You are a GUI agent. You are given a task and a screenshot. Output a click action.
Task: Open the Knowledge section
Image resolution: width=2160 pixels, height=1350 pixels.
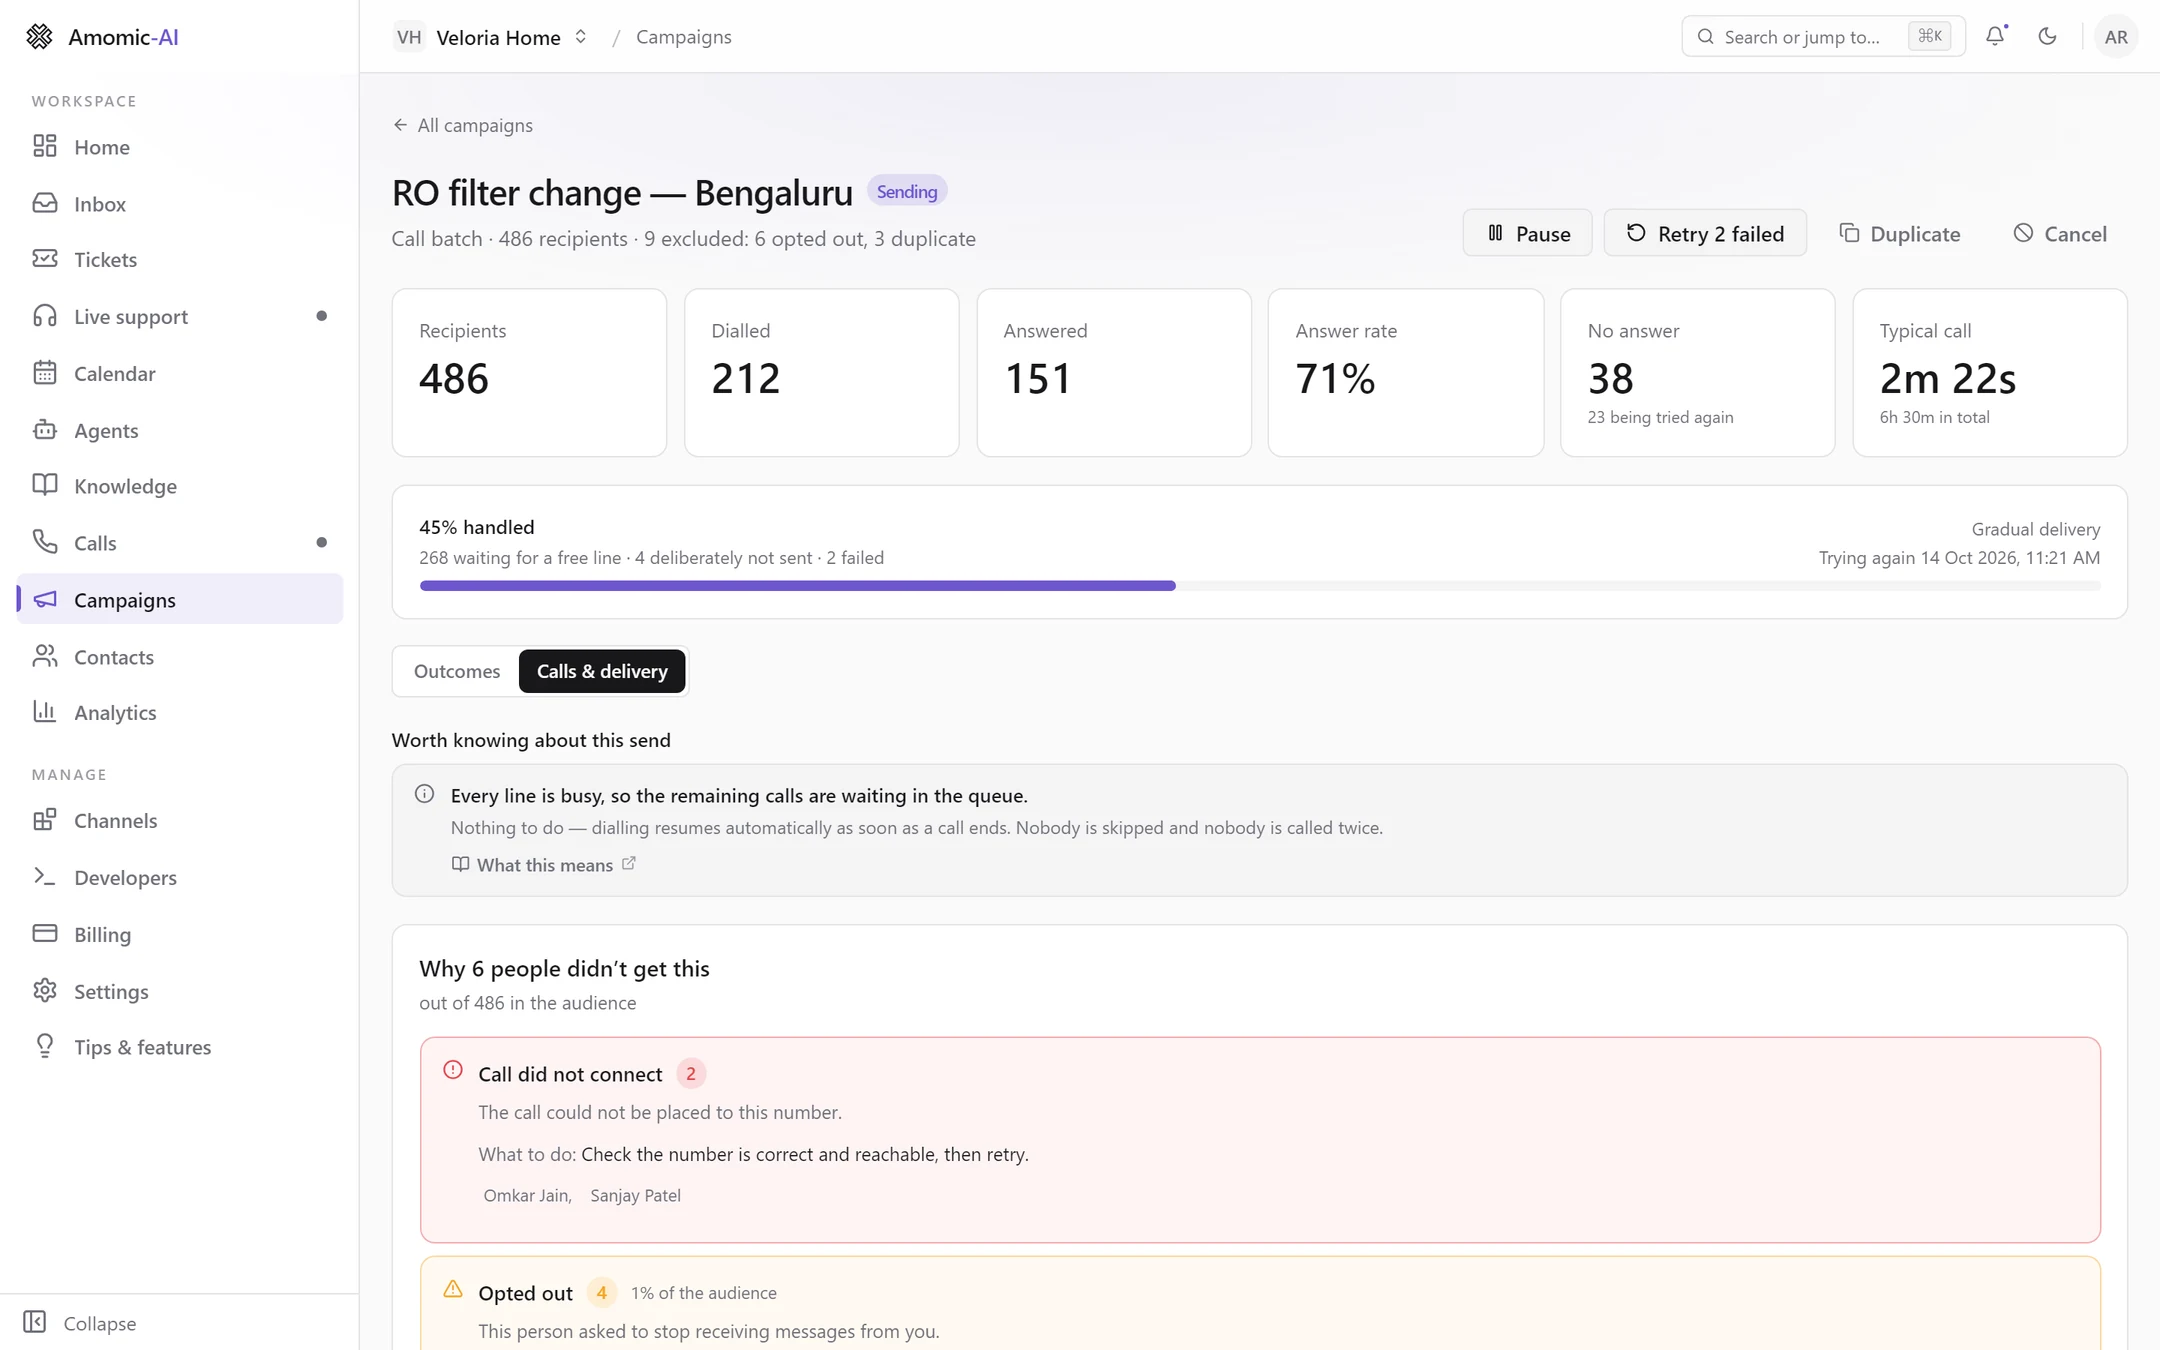click(x=180, y=486)
